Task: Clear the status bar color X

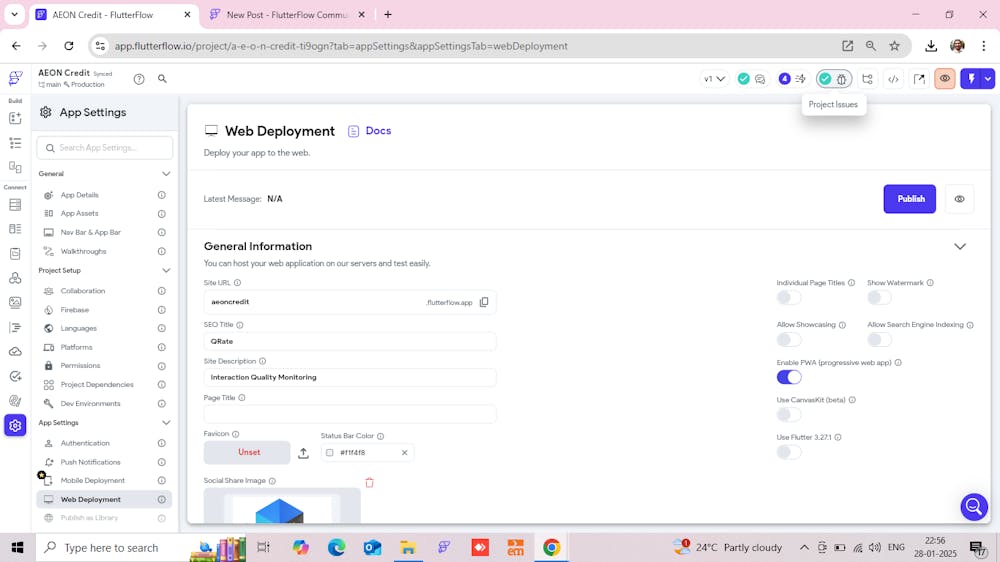Action: click(404, 453)
